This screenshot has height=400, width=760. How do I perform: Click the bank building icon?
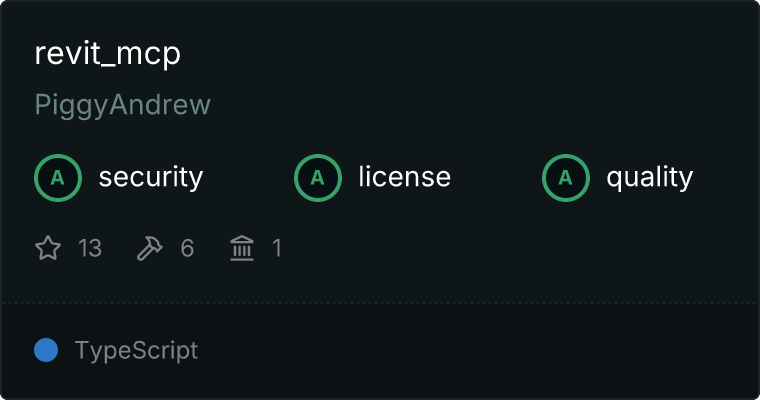point(242,248)
